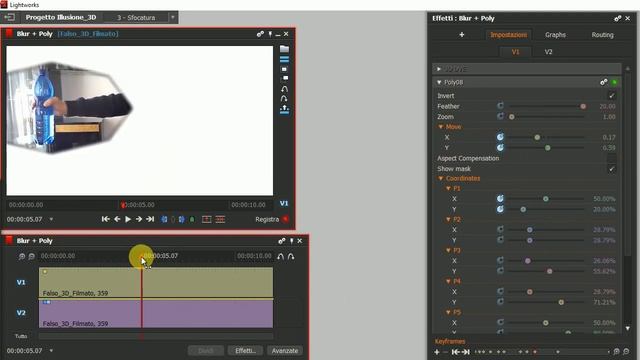The image size is (640, 360).
Task: Open the timeline timecode dropdown arrow
Action: coord(51,351)
